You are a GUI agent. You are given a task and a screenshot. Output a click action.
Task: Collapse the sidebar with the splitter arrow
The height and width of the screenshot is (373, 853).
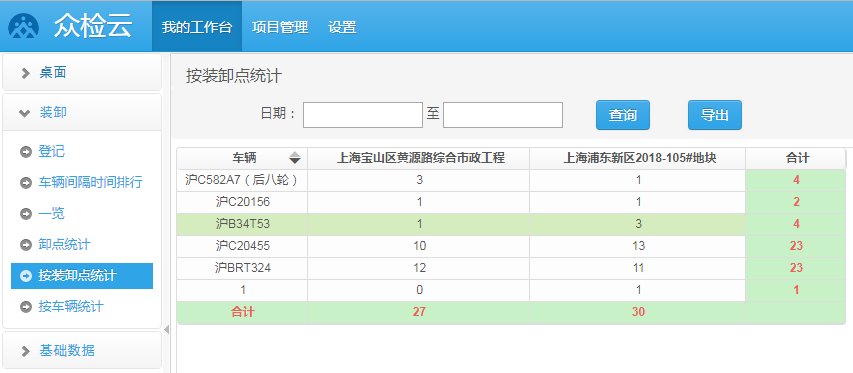[x=166, y=330]
